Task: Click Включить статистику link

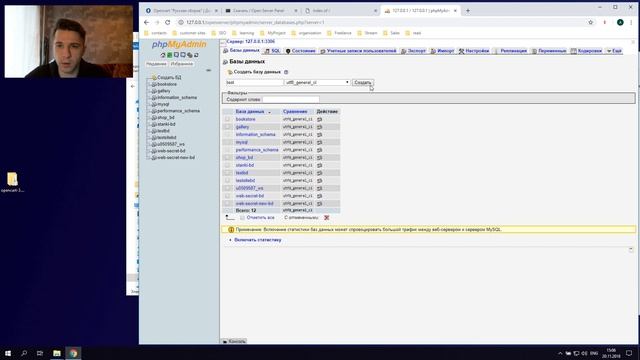Action: point(258,240)
